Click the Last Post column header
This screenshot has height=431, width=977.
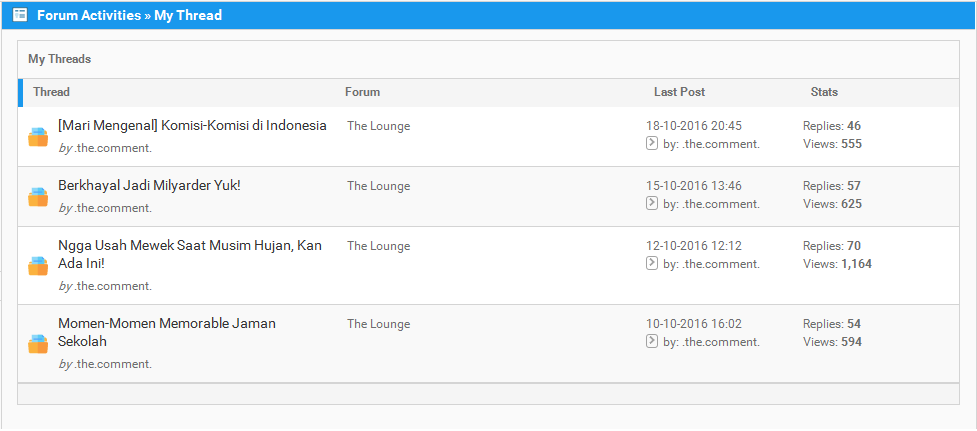(679, 92)
